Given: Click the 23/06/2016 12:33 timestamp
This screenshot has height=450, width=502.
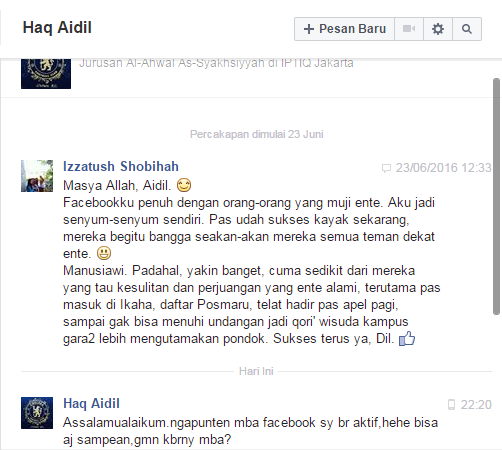Looking at the screenshot, I should pos(443,168).
